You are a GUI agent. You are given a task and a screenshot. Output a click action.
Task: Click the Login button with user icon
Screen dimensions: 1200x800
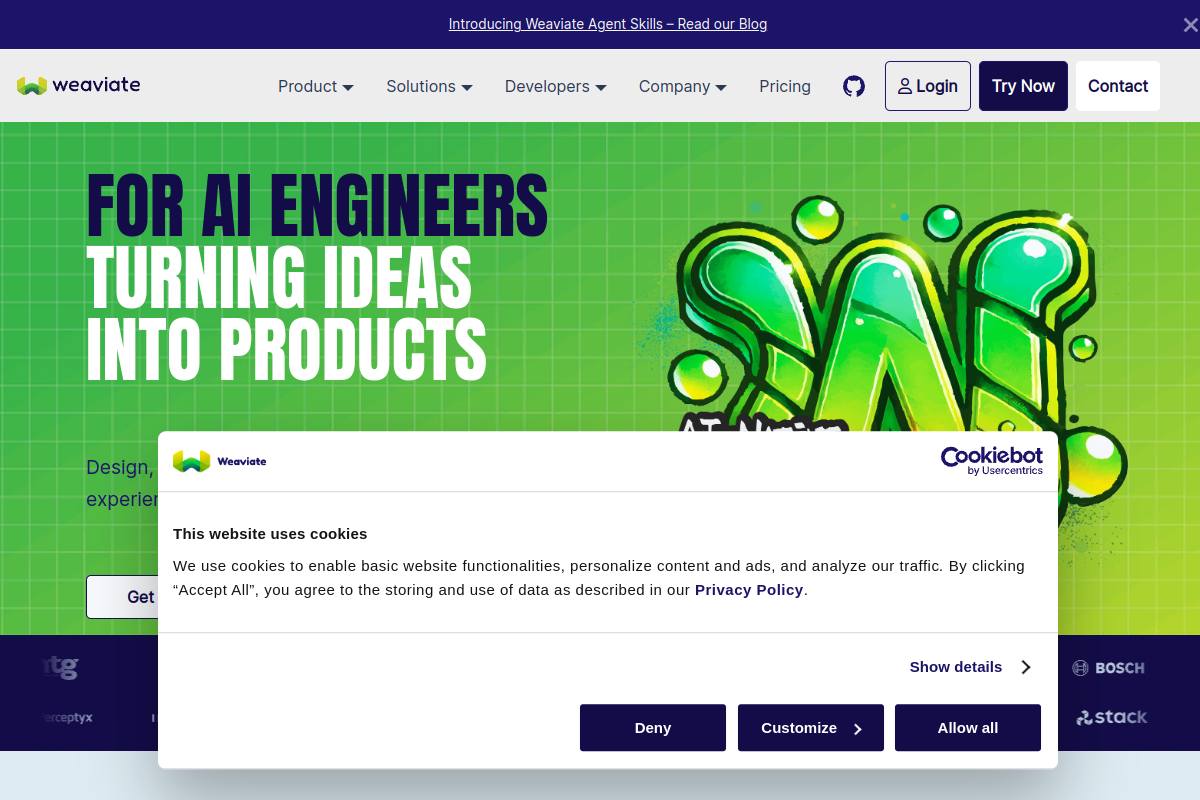[927, 86]
